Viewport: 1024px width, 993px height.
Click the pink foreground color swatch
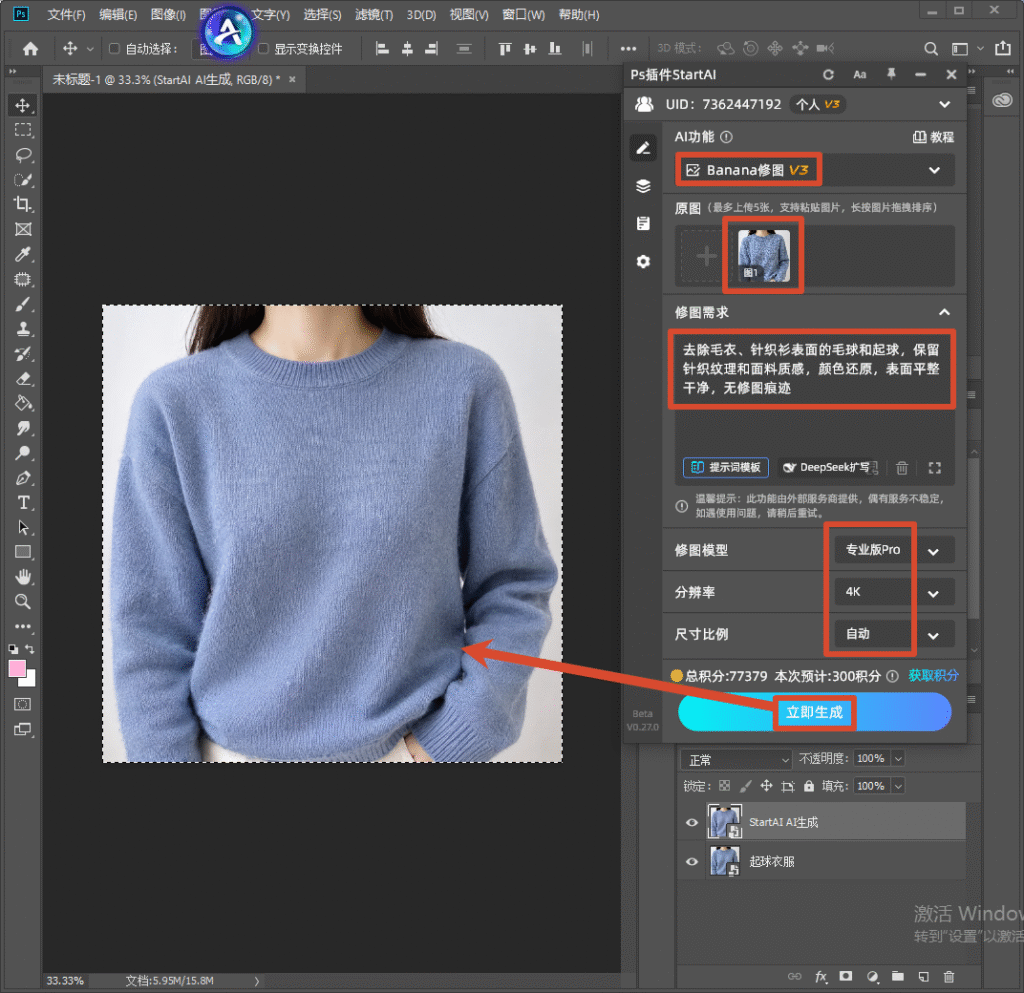point(16,669)
